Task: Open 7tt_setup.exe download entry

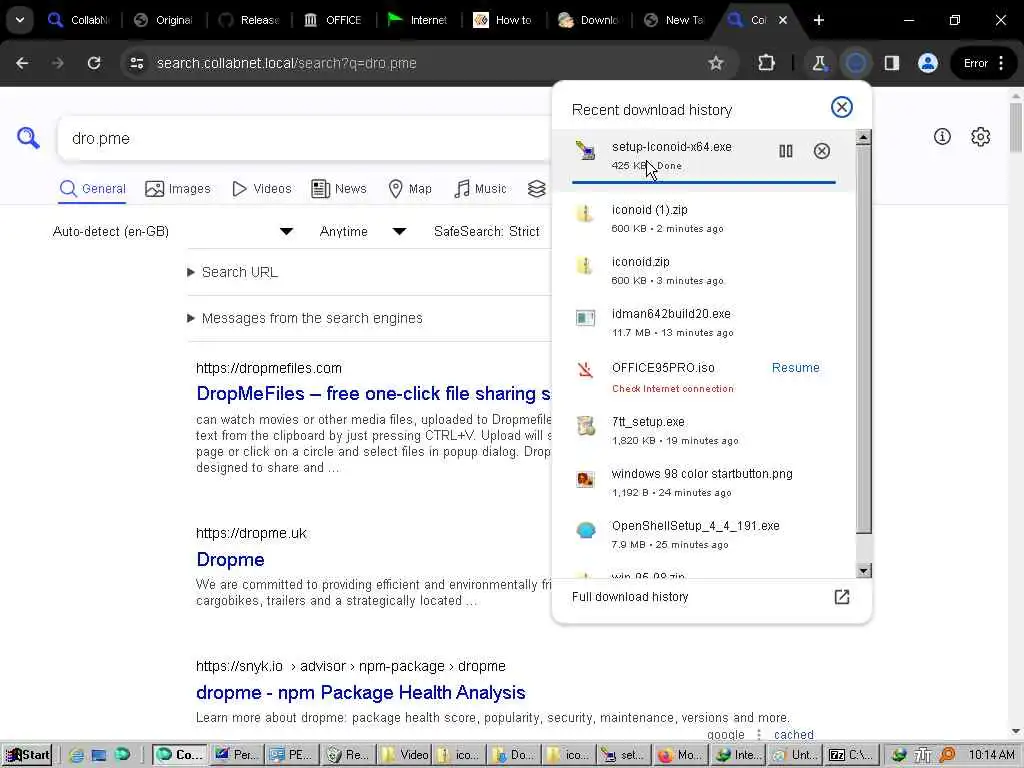Action: click(703, 431)
